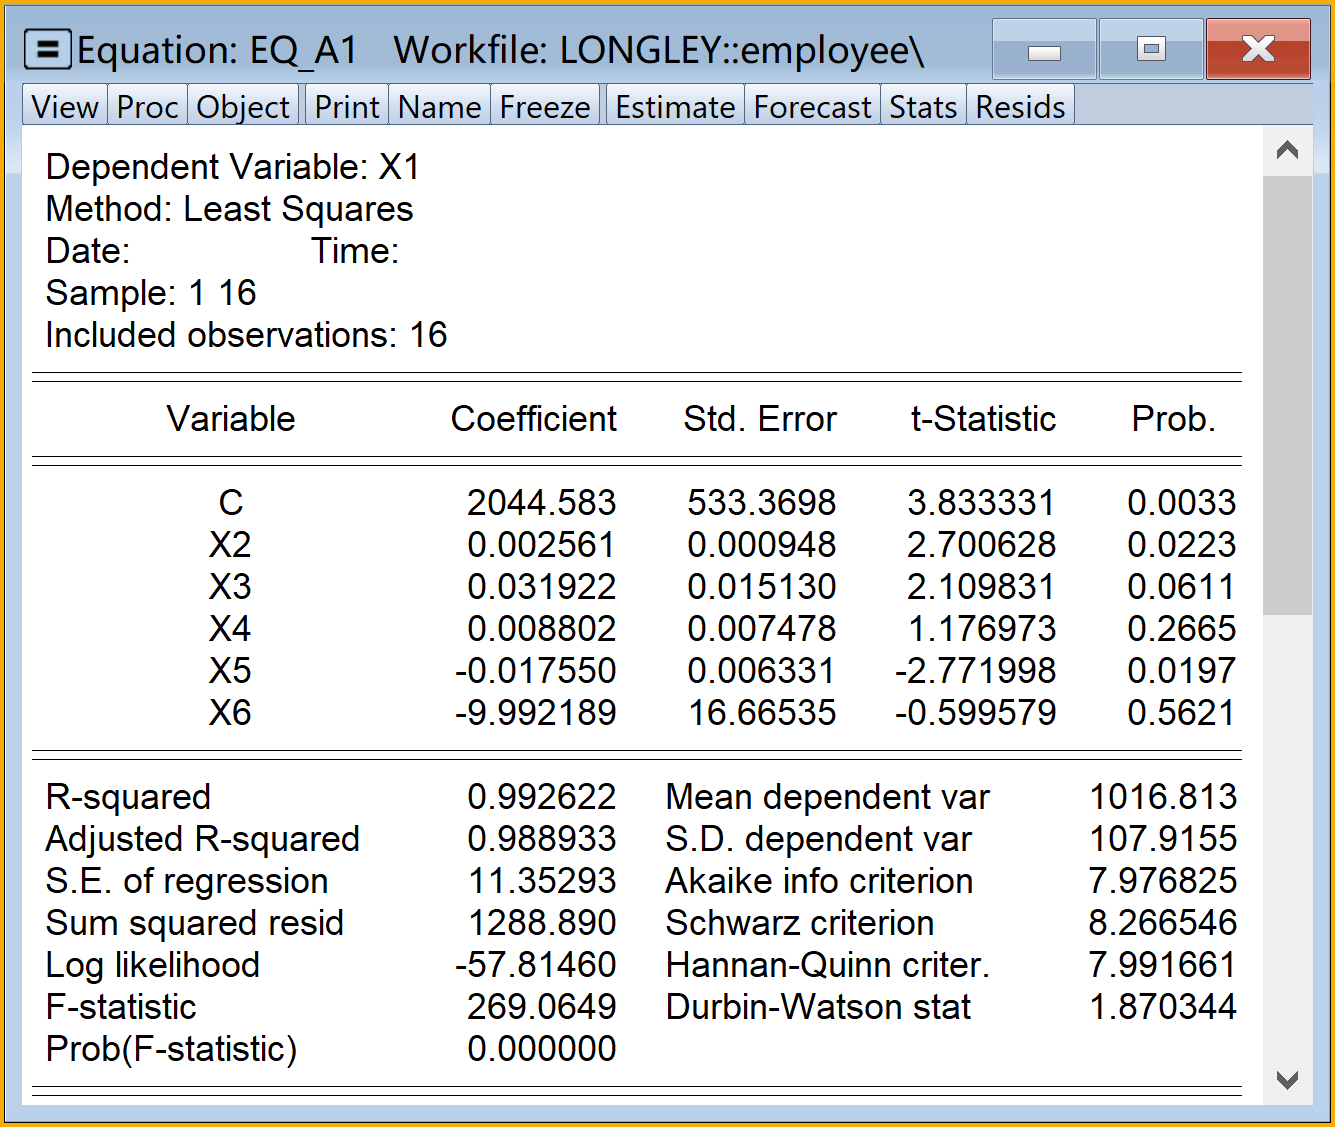The height and width of the screenshot is (1127, 1335).
Task: Minimize the equation window
Action: pyautogui.click(x=1044, y=50)
